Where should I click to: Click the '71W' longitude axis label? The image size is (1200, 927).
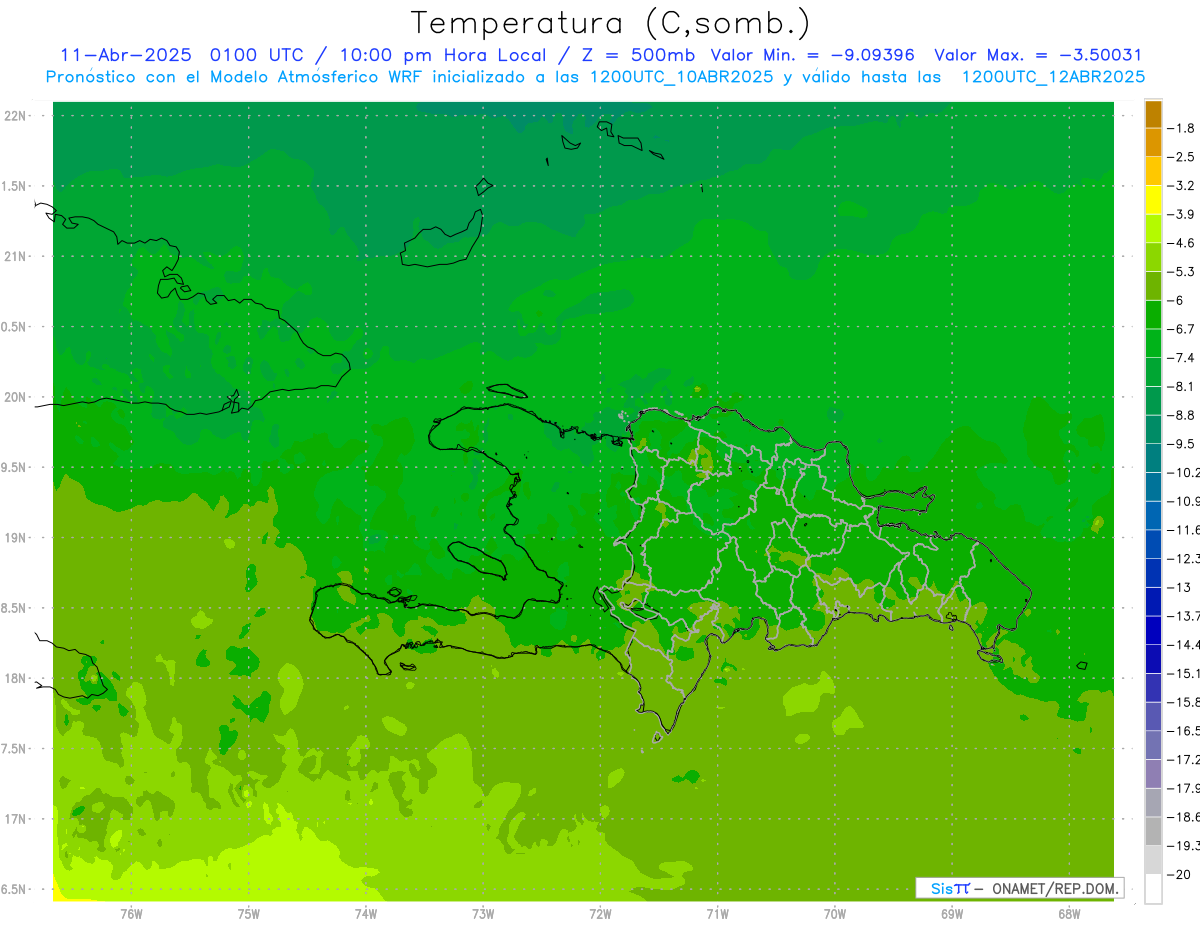[717, 914]
